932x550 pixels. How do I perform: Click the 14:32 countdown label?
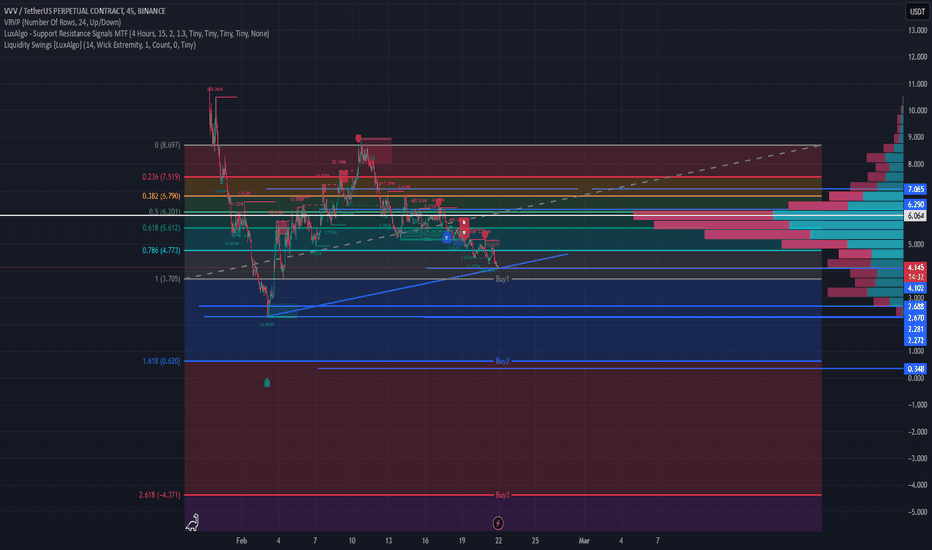coord(915,277)
